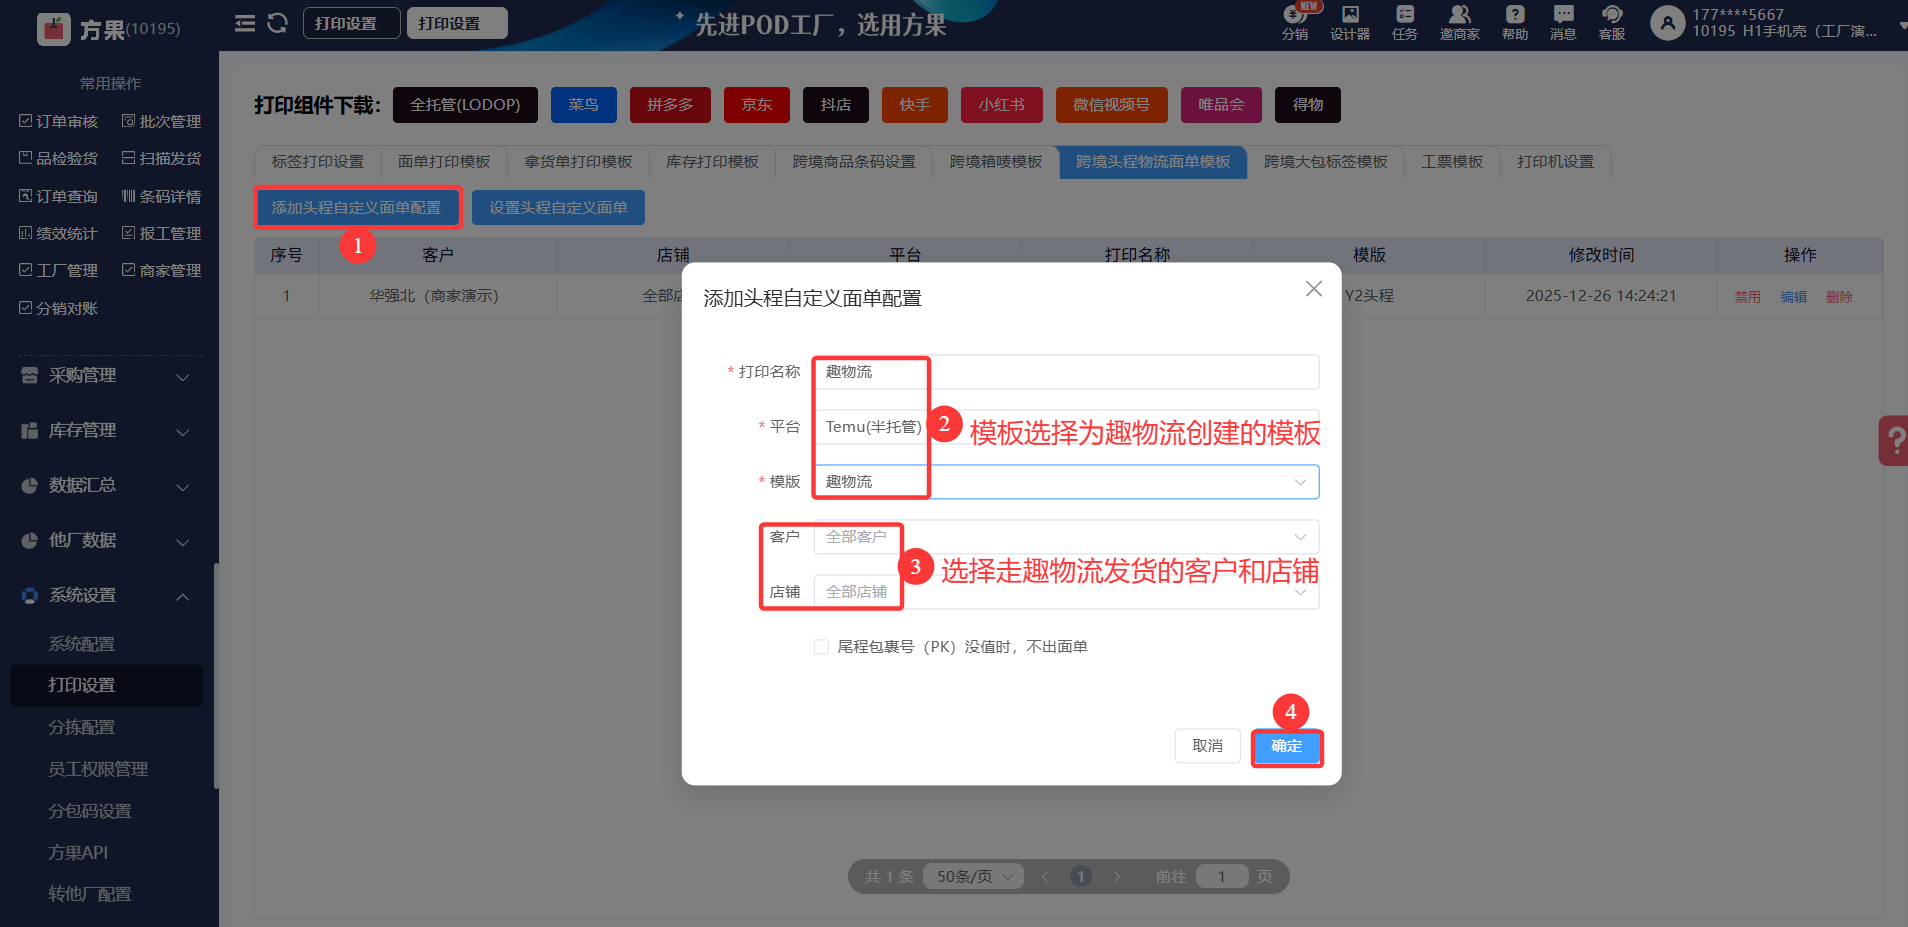
Task: Click 禁用 link in the 华强北 row
Action: click(x=1748, y=297)
